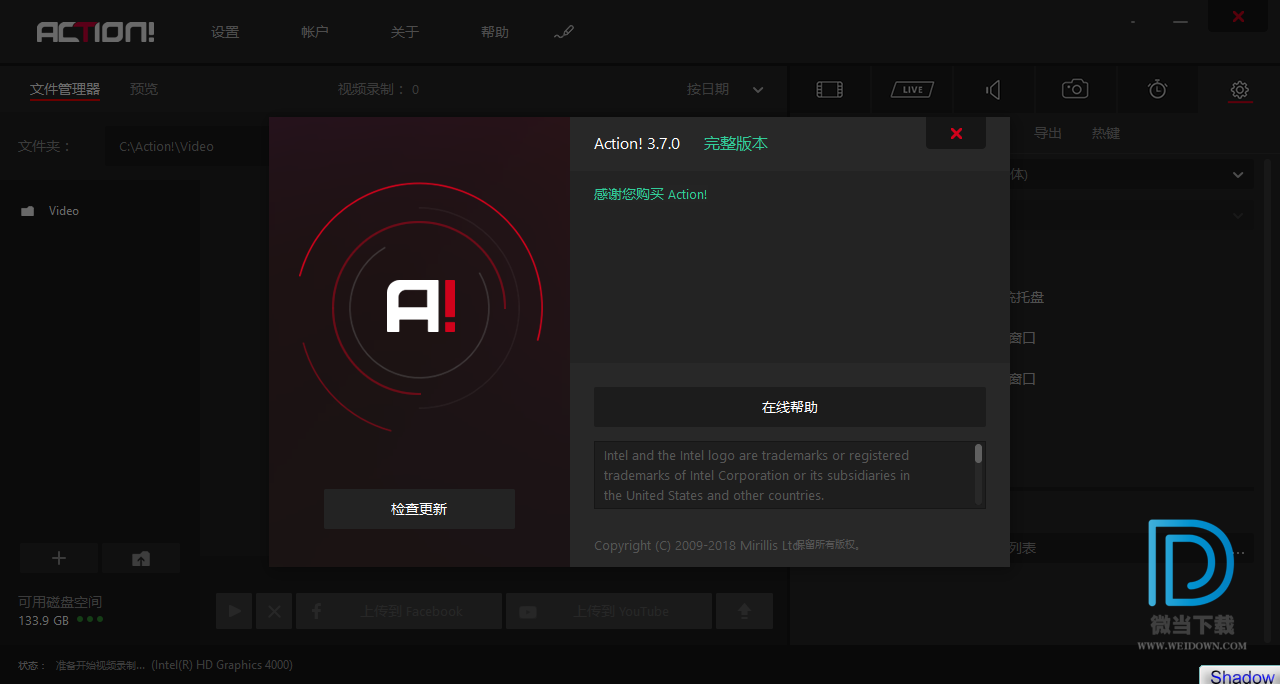Open the 热键 settings tab
Viewport: 1280px width, 684px height.
click(1106, 133)
